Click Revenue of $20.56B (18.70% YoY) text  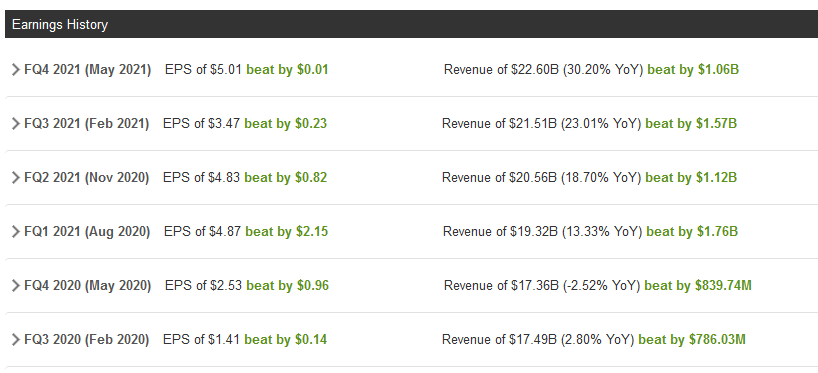[542, 178]
